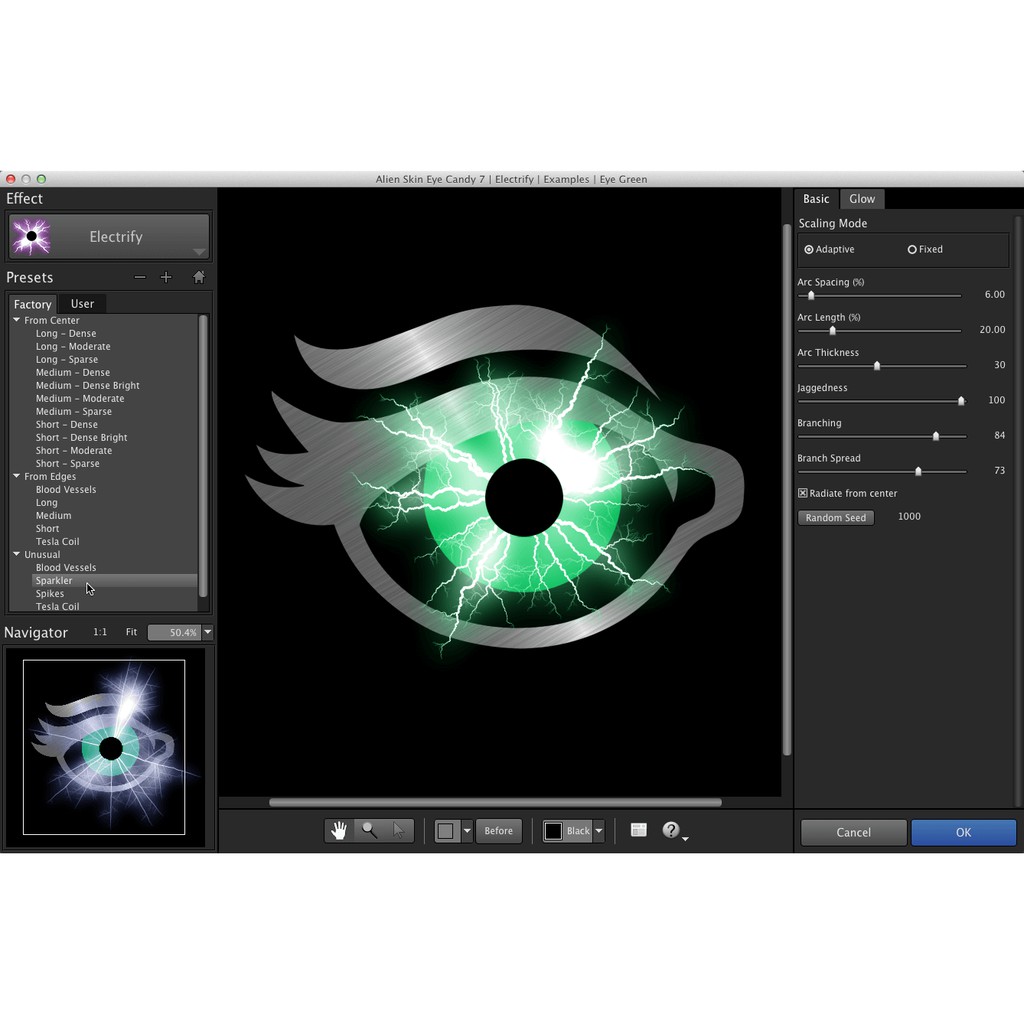Select the Zoom tool
Viewport: 1024px width, 1024px height.
tap(369, 830)
